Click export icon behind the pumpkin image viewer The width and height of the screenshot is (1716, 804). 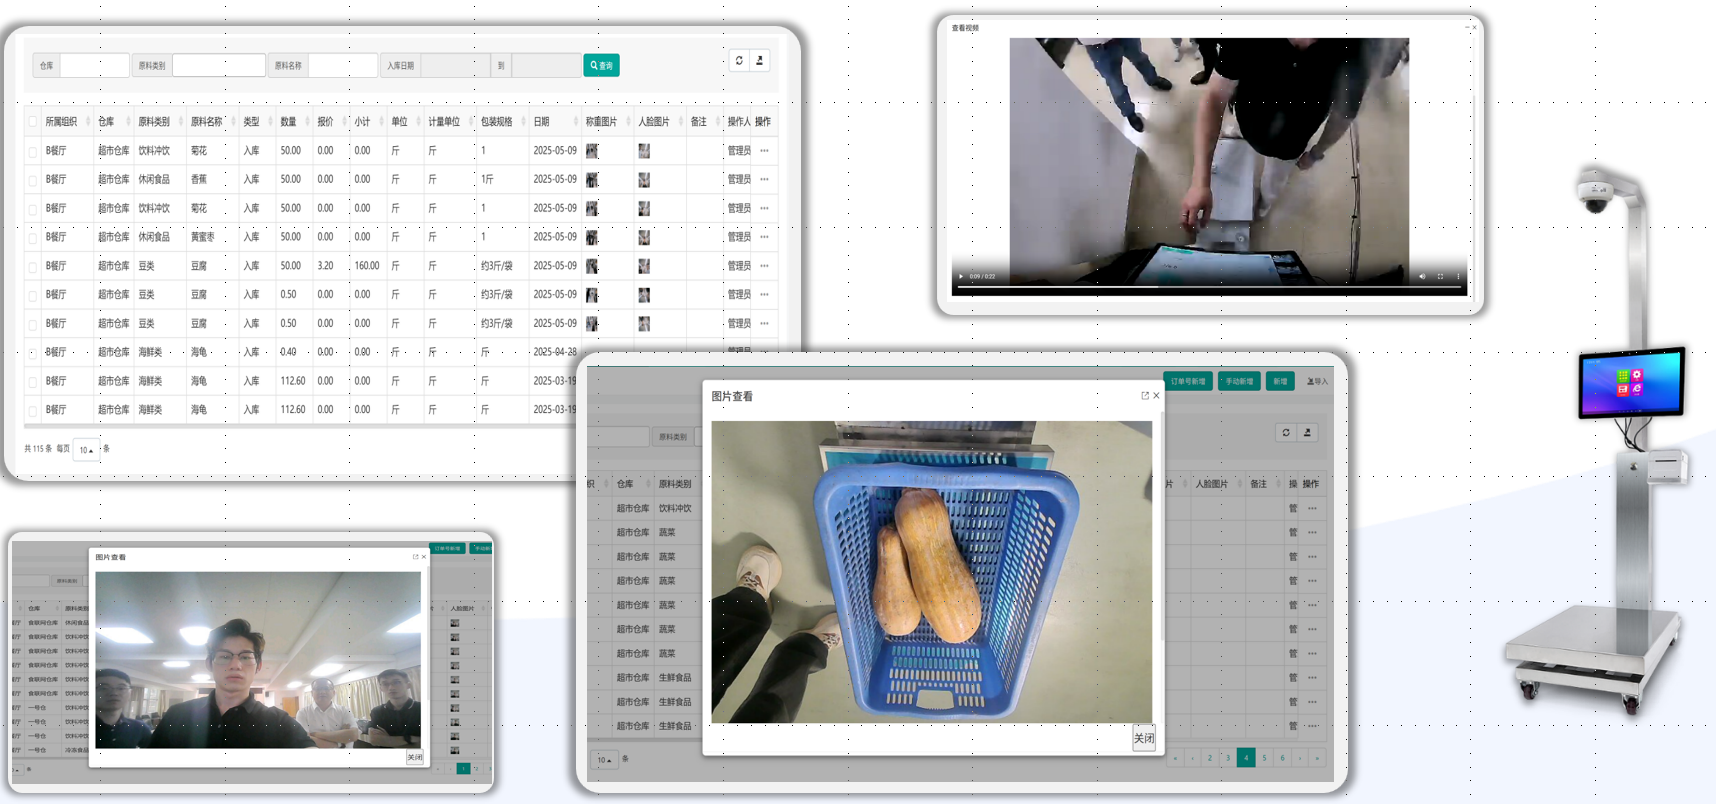pos(1307,432)
